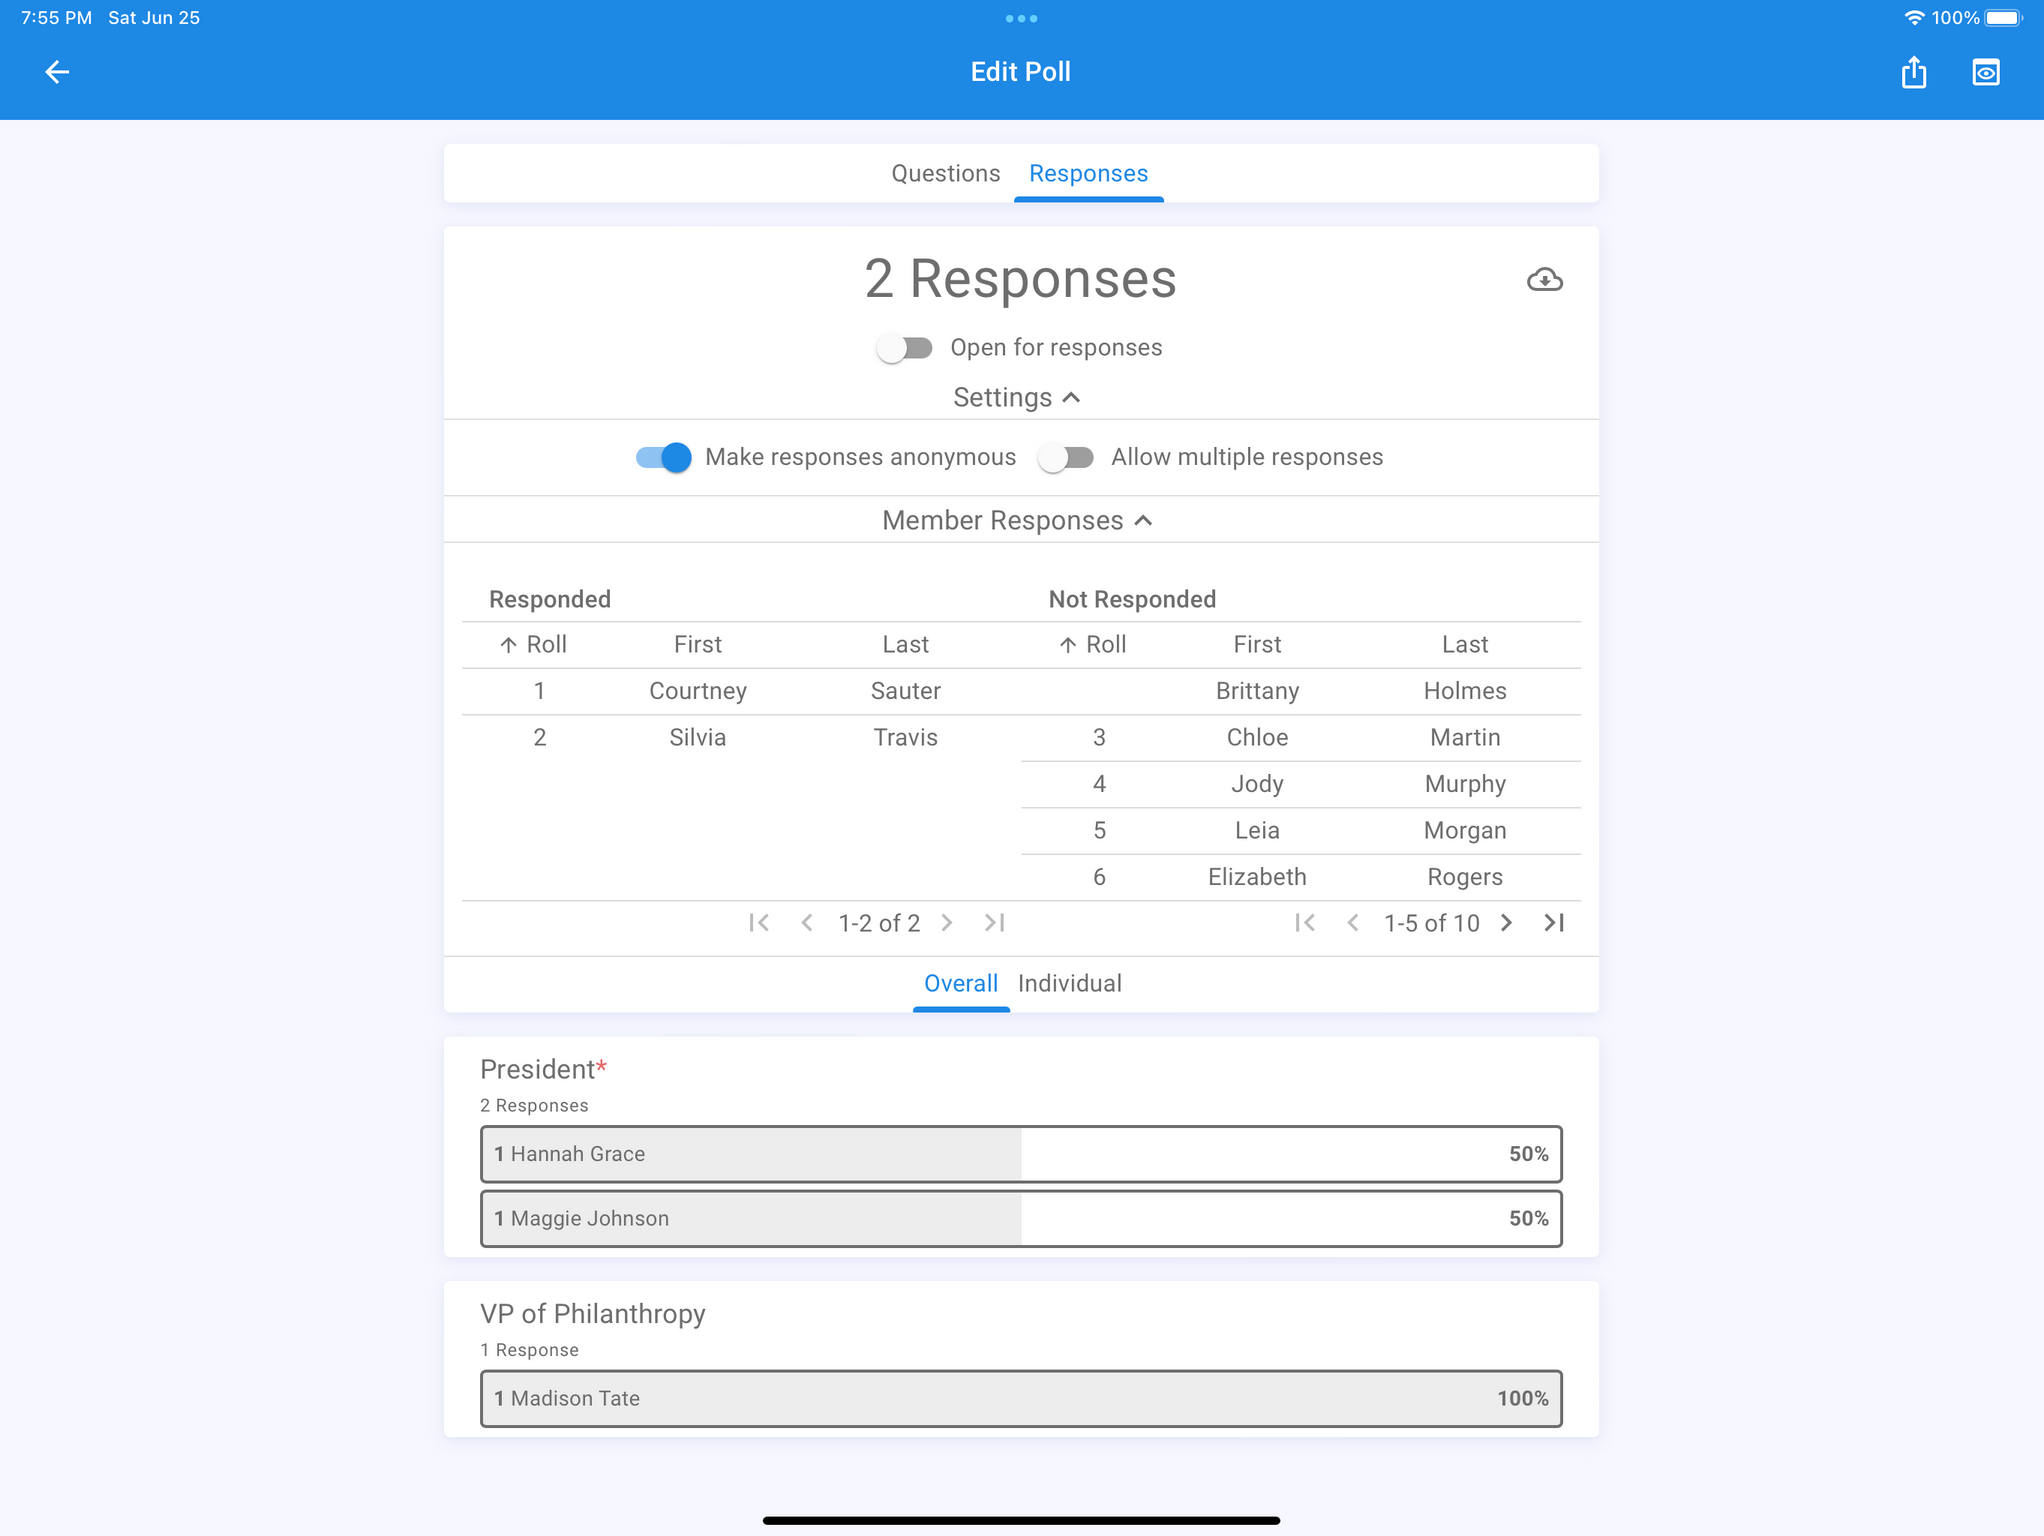Switch to the Questions tab

click(x=945, y=174)
